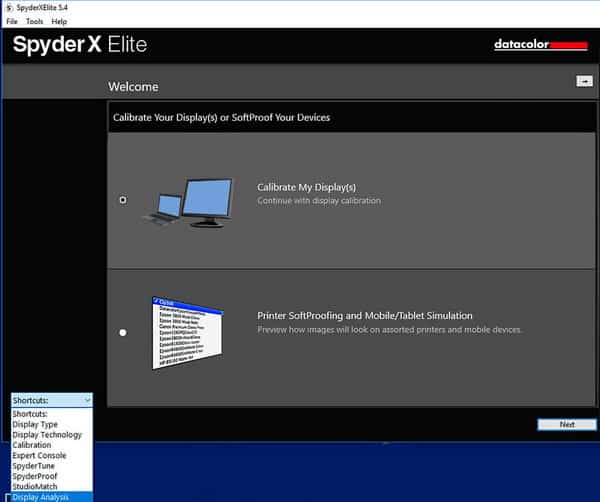
Task: Click the SpyderX Elite logo text
Action: click(x=80, y=45)
